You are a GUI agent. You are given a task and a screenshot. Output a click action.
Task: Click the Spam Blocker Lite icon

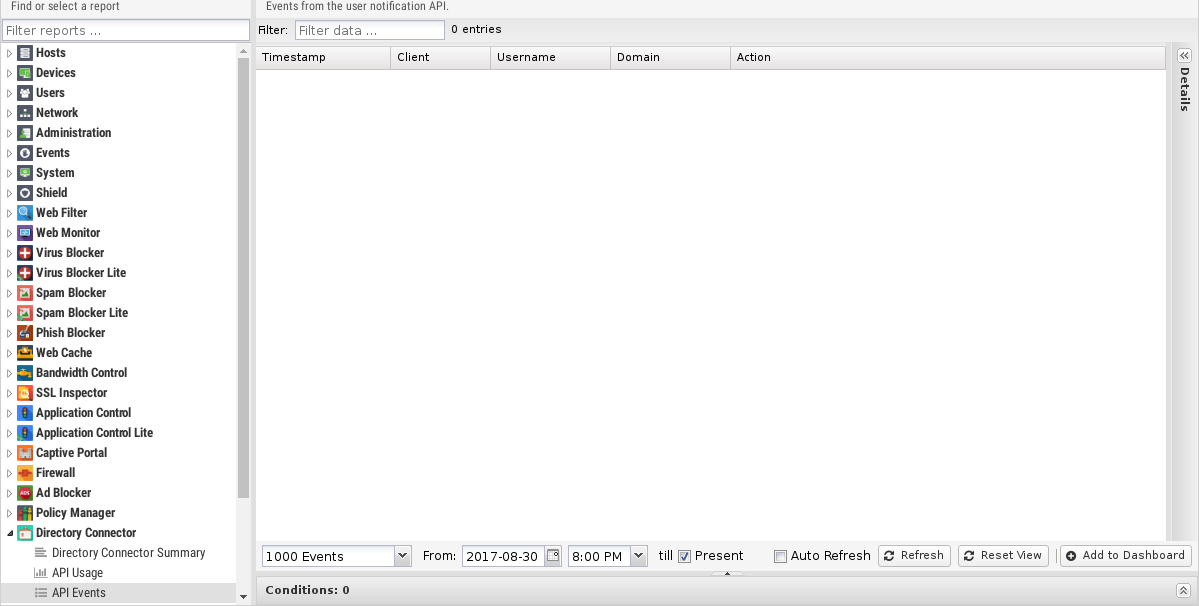click(x=24, y=313)
